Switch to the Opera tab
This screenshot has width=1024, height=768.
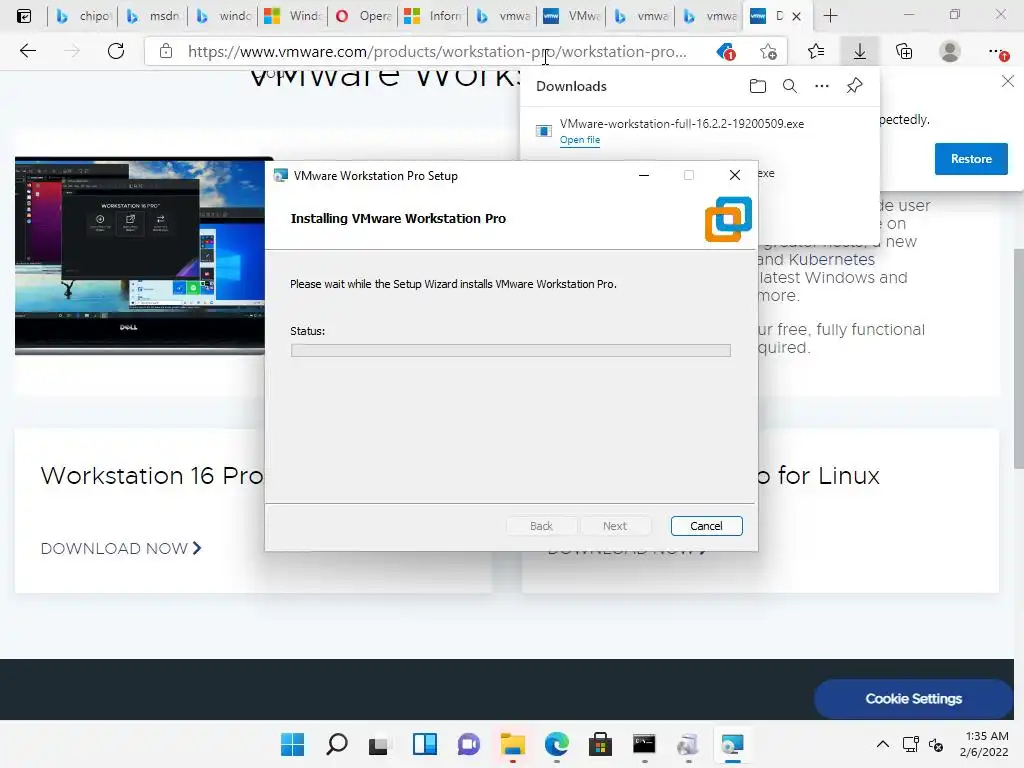(362, 16)
